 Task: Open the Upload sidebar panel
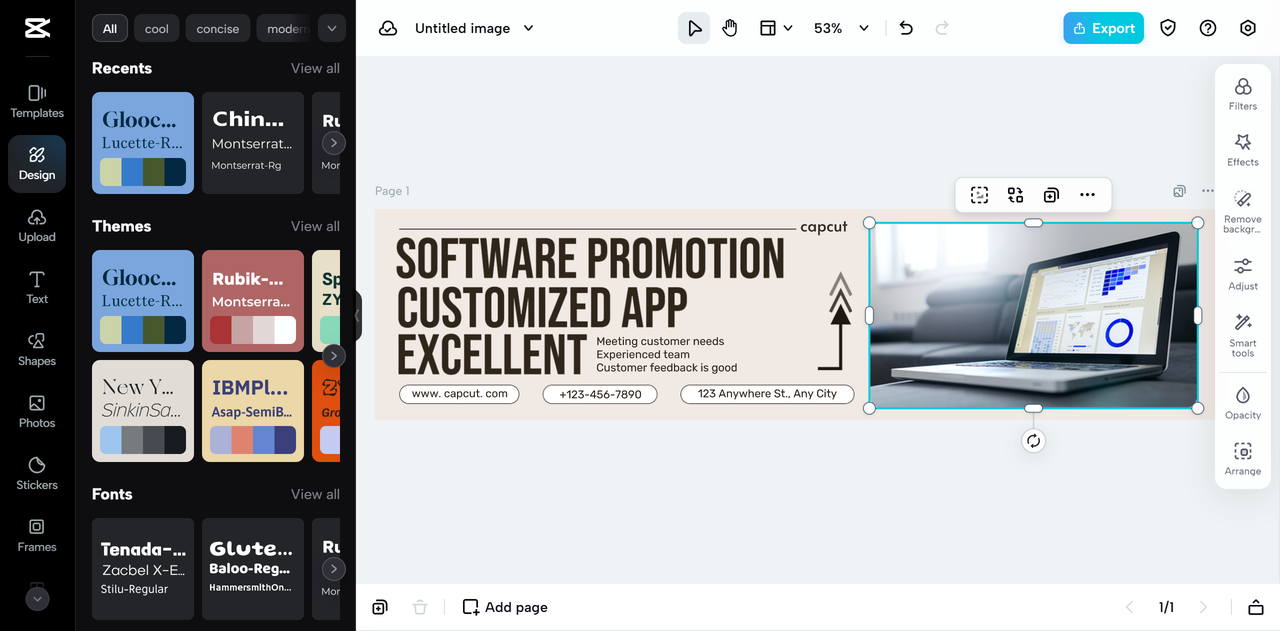point(37,226)
